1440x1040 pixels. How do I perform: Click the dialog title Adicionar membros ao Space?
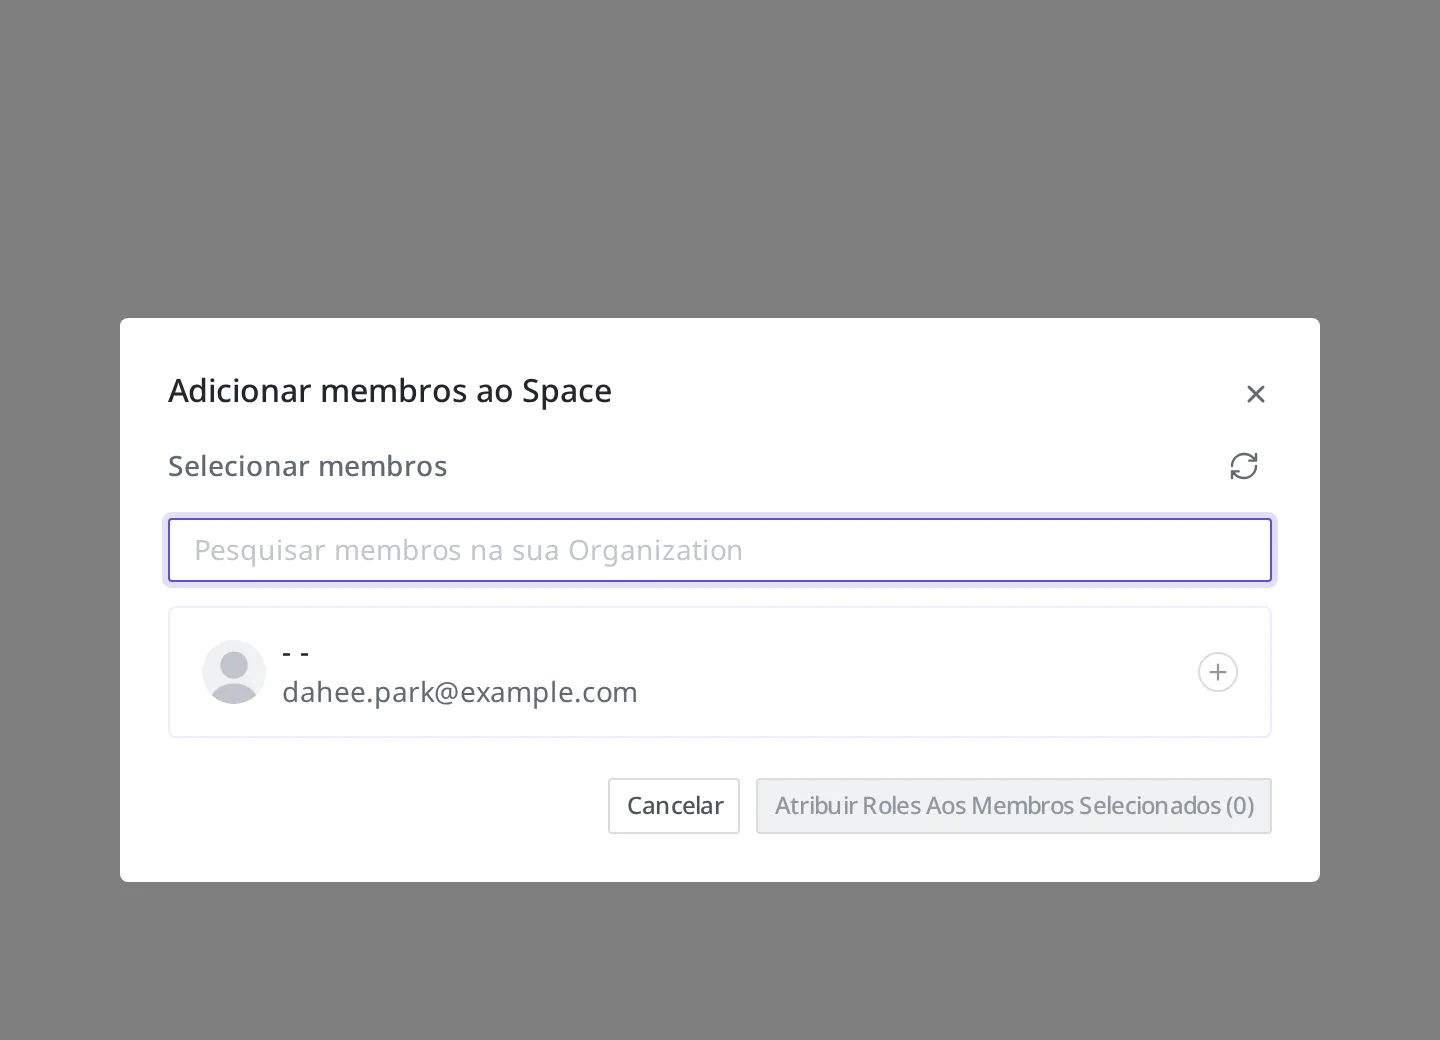(390, 391)
